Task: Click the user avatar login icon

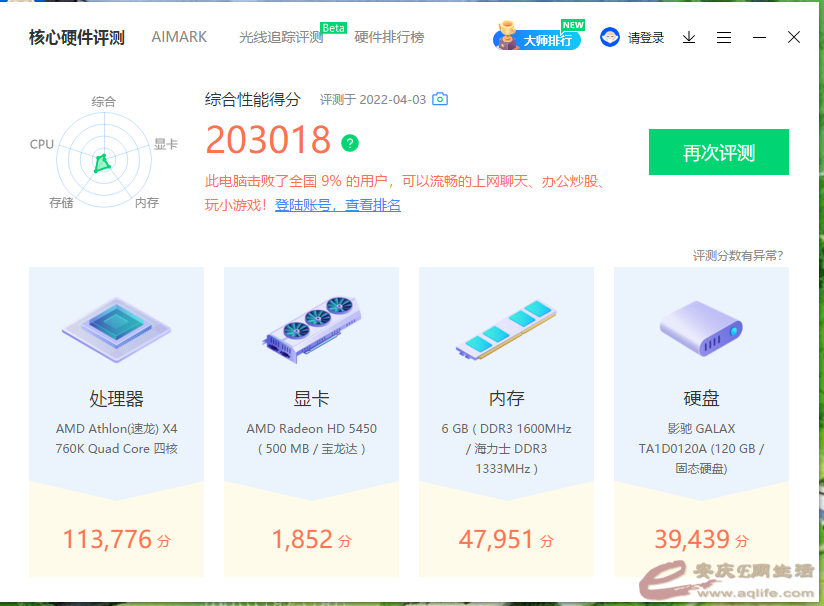Action: click(x=610, y=38)
